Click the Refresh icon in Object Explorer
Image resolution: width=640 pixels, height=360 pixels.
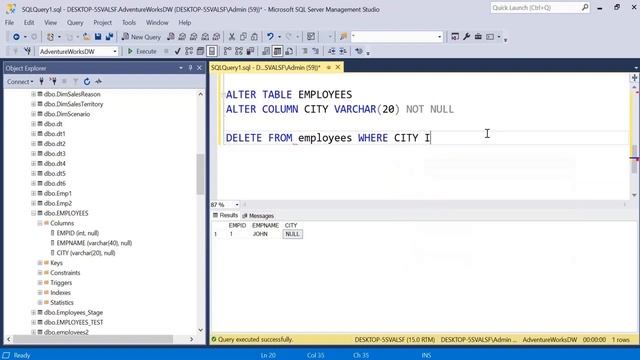[87, 82]
